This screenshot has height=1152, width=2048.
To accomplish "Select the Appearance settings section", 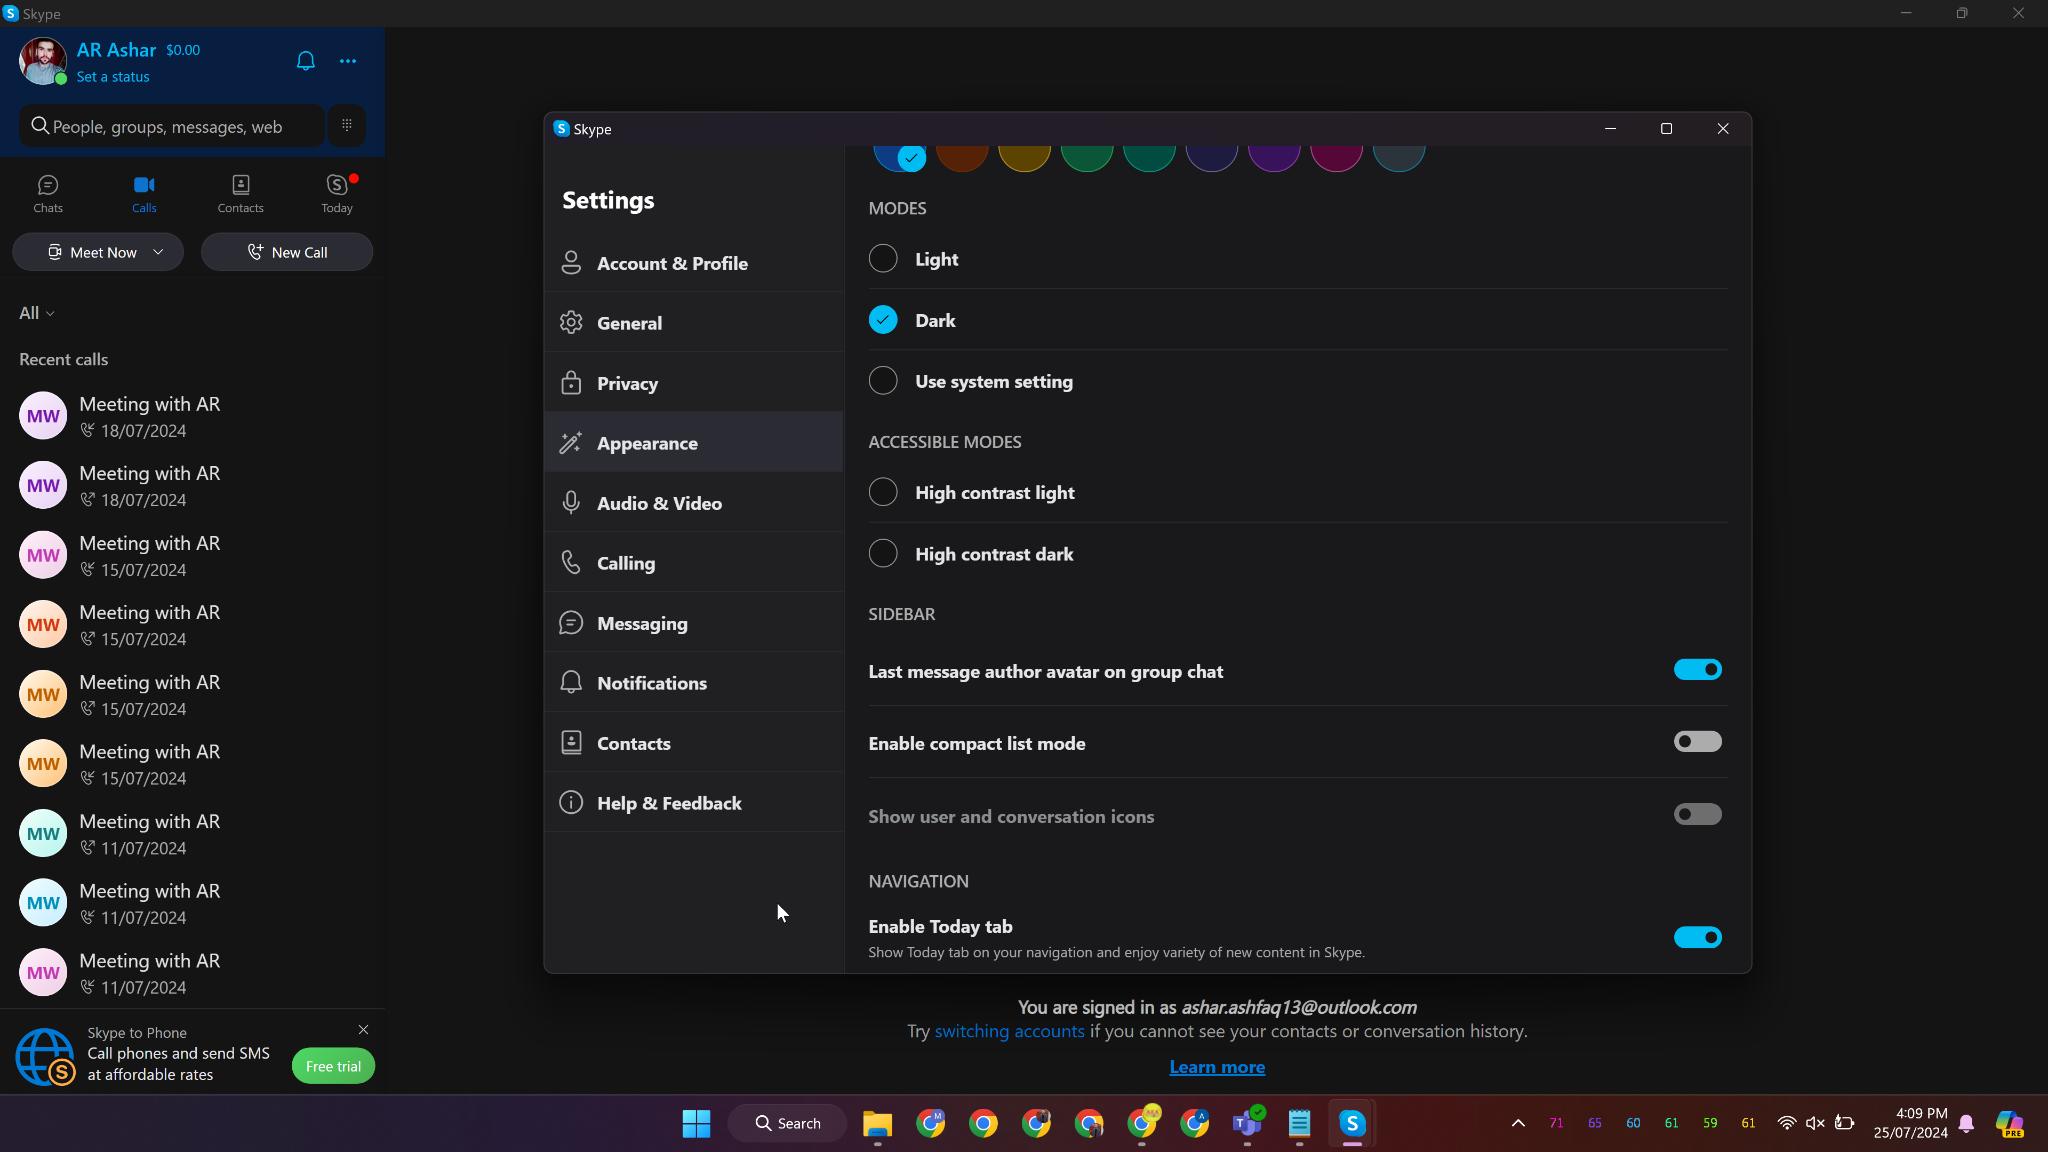I will tap(694, 443).
